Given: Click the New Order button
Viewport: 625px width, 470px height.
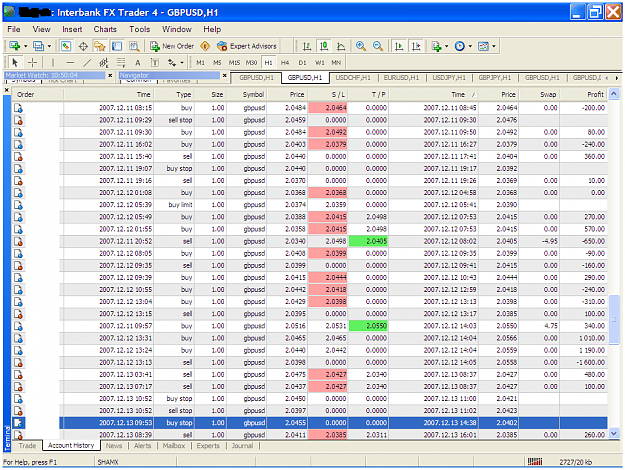Looking at the screenshot, I should coord(172,46).
